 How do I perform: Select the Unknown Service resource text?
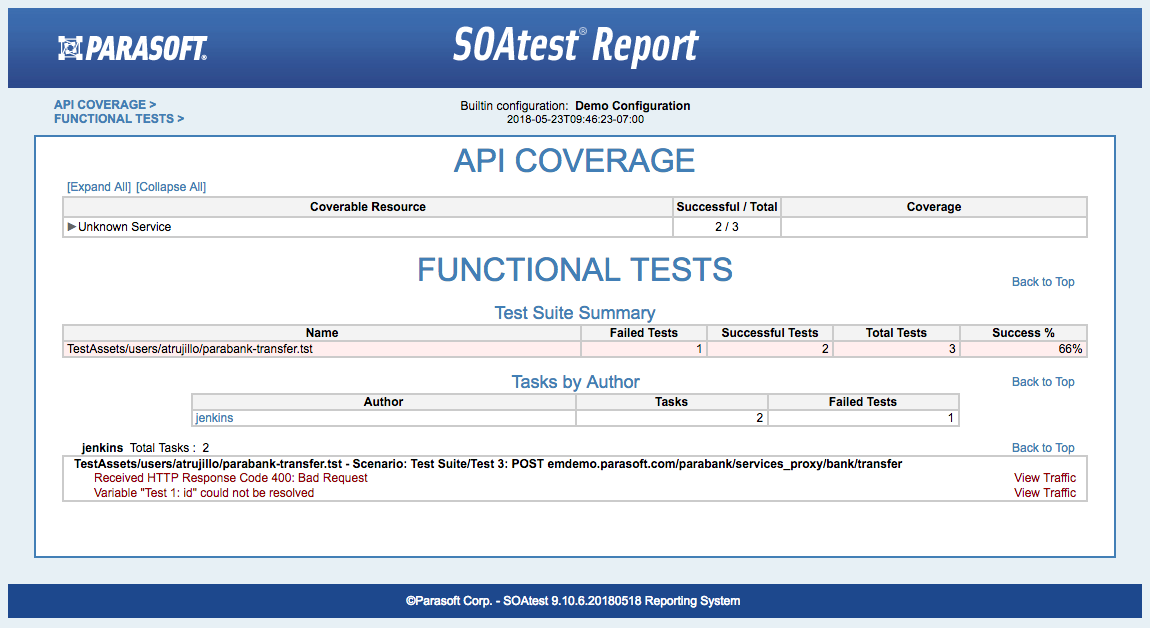click(125, 227)
